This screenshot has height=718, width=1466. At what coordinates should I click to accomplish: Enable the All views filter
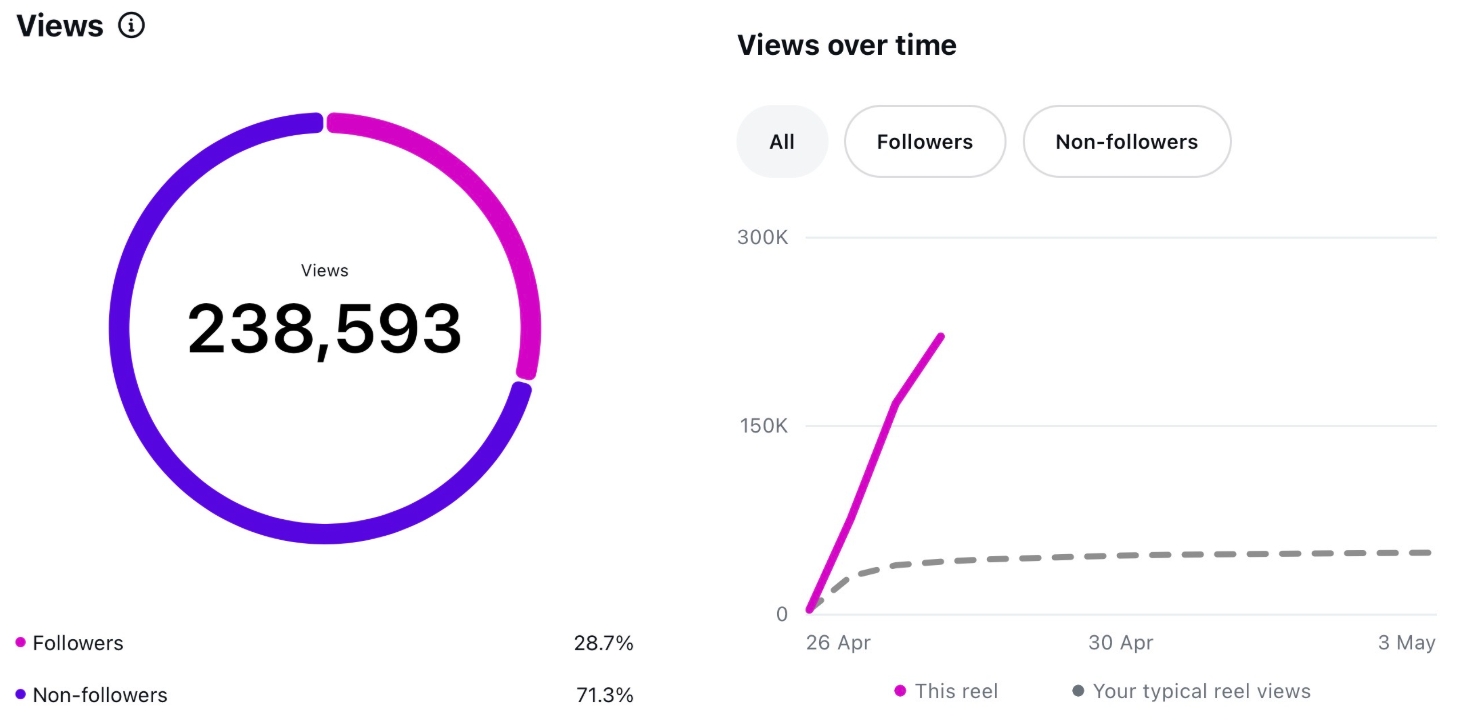point(782,141)
